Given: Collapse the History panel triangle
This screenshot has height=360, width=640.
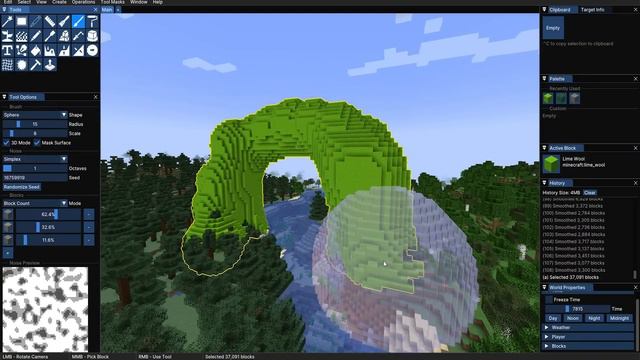Looking at the screenshot, I should pos(544,183).
